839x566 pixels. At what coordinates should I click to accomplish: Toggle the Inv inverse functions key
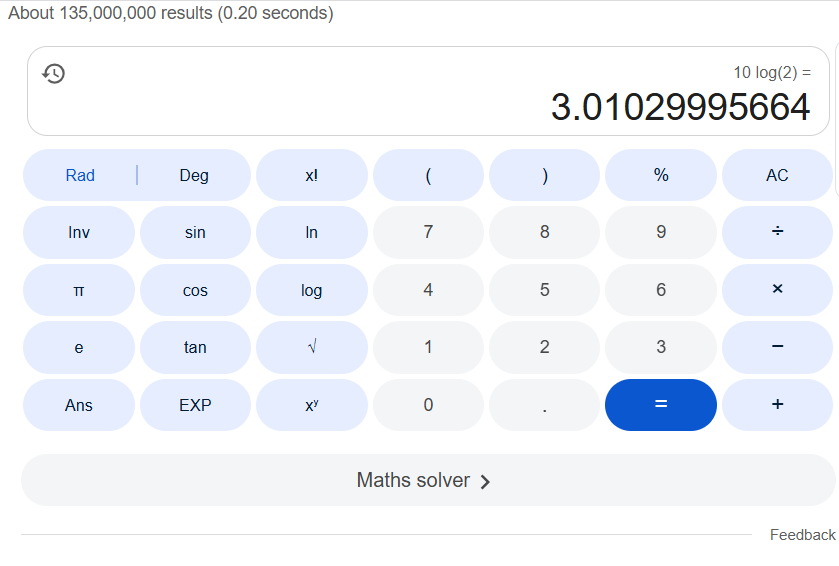[x=79, y=232]
